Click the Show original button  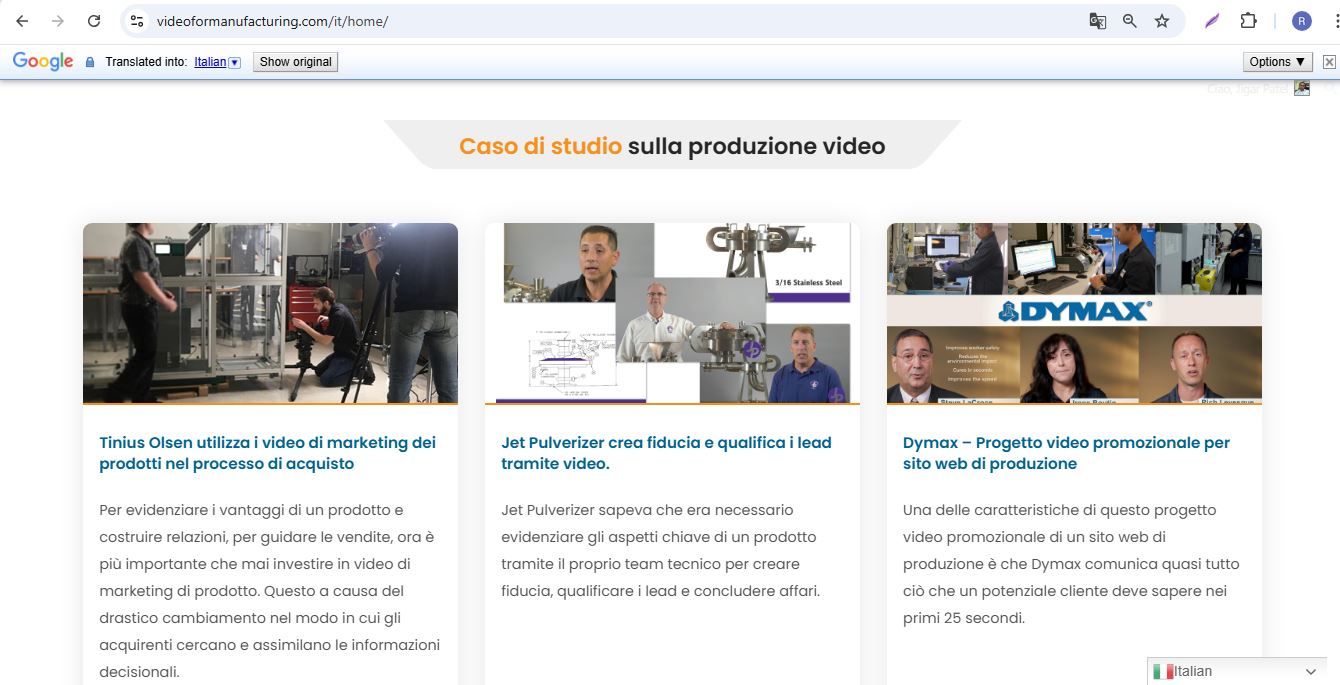point(295,62)
